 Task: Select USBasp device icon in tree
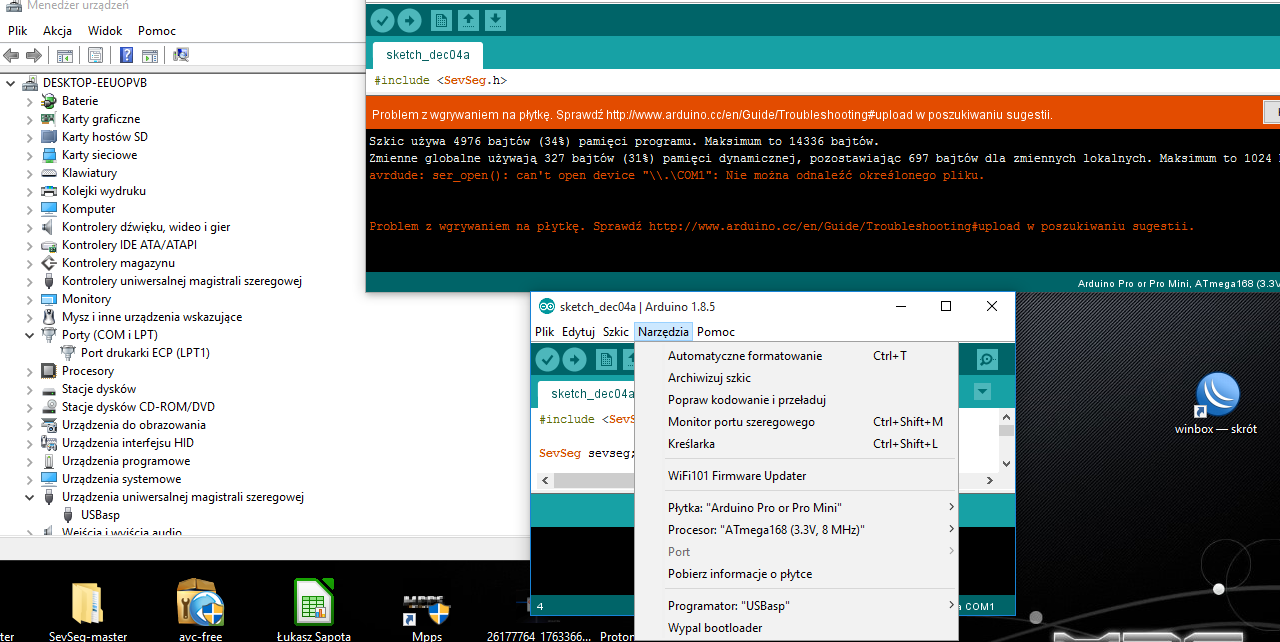coord(69,515)
